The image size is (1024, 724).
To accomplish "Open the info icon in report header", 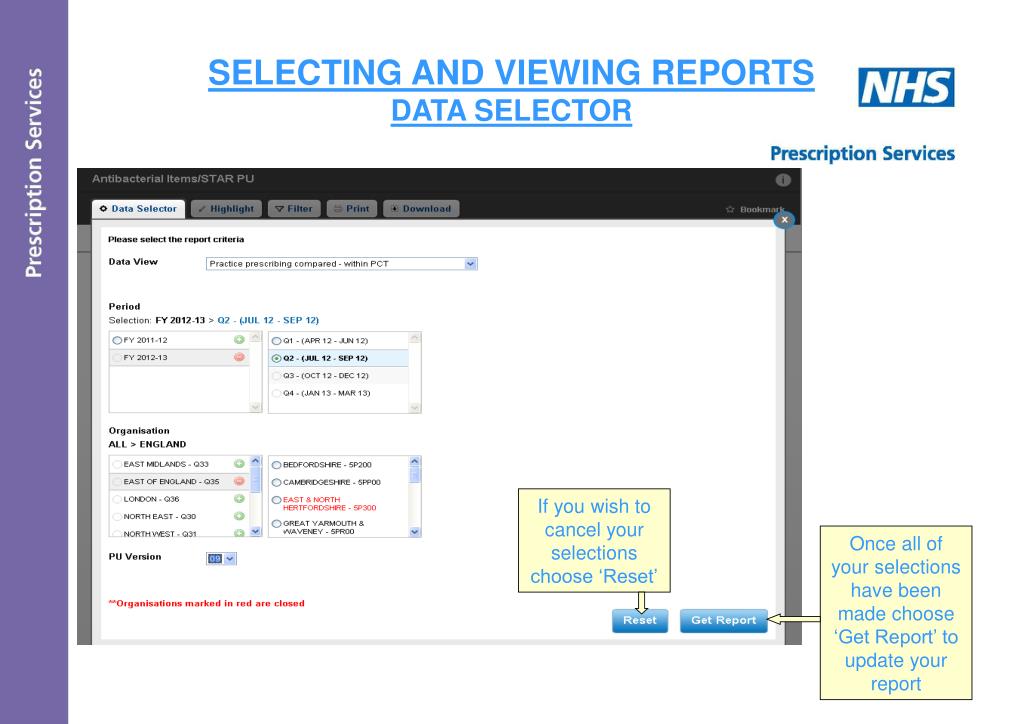I will [783, 180].
